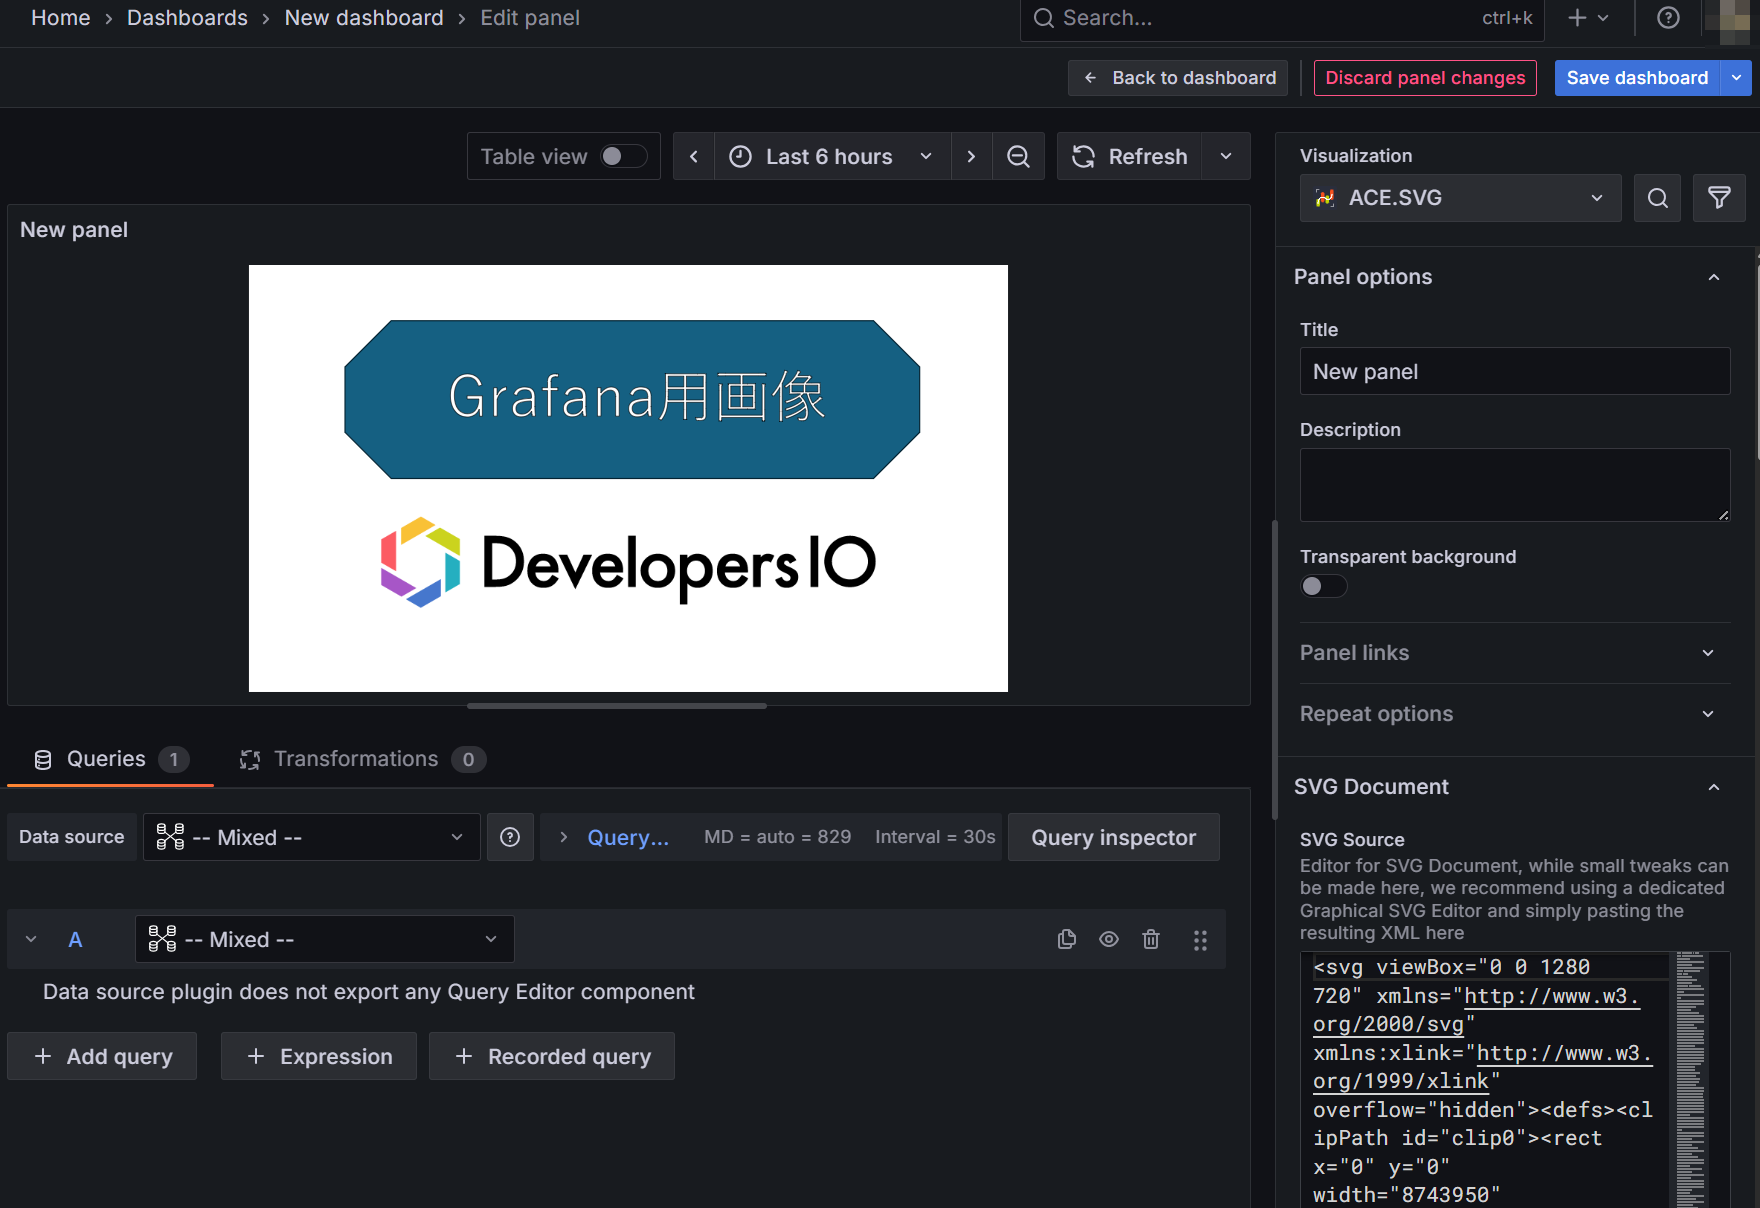Click the SVG editor minimap
1760x1208 pixels.
[x=1691, y=1080]
